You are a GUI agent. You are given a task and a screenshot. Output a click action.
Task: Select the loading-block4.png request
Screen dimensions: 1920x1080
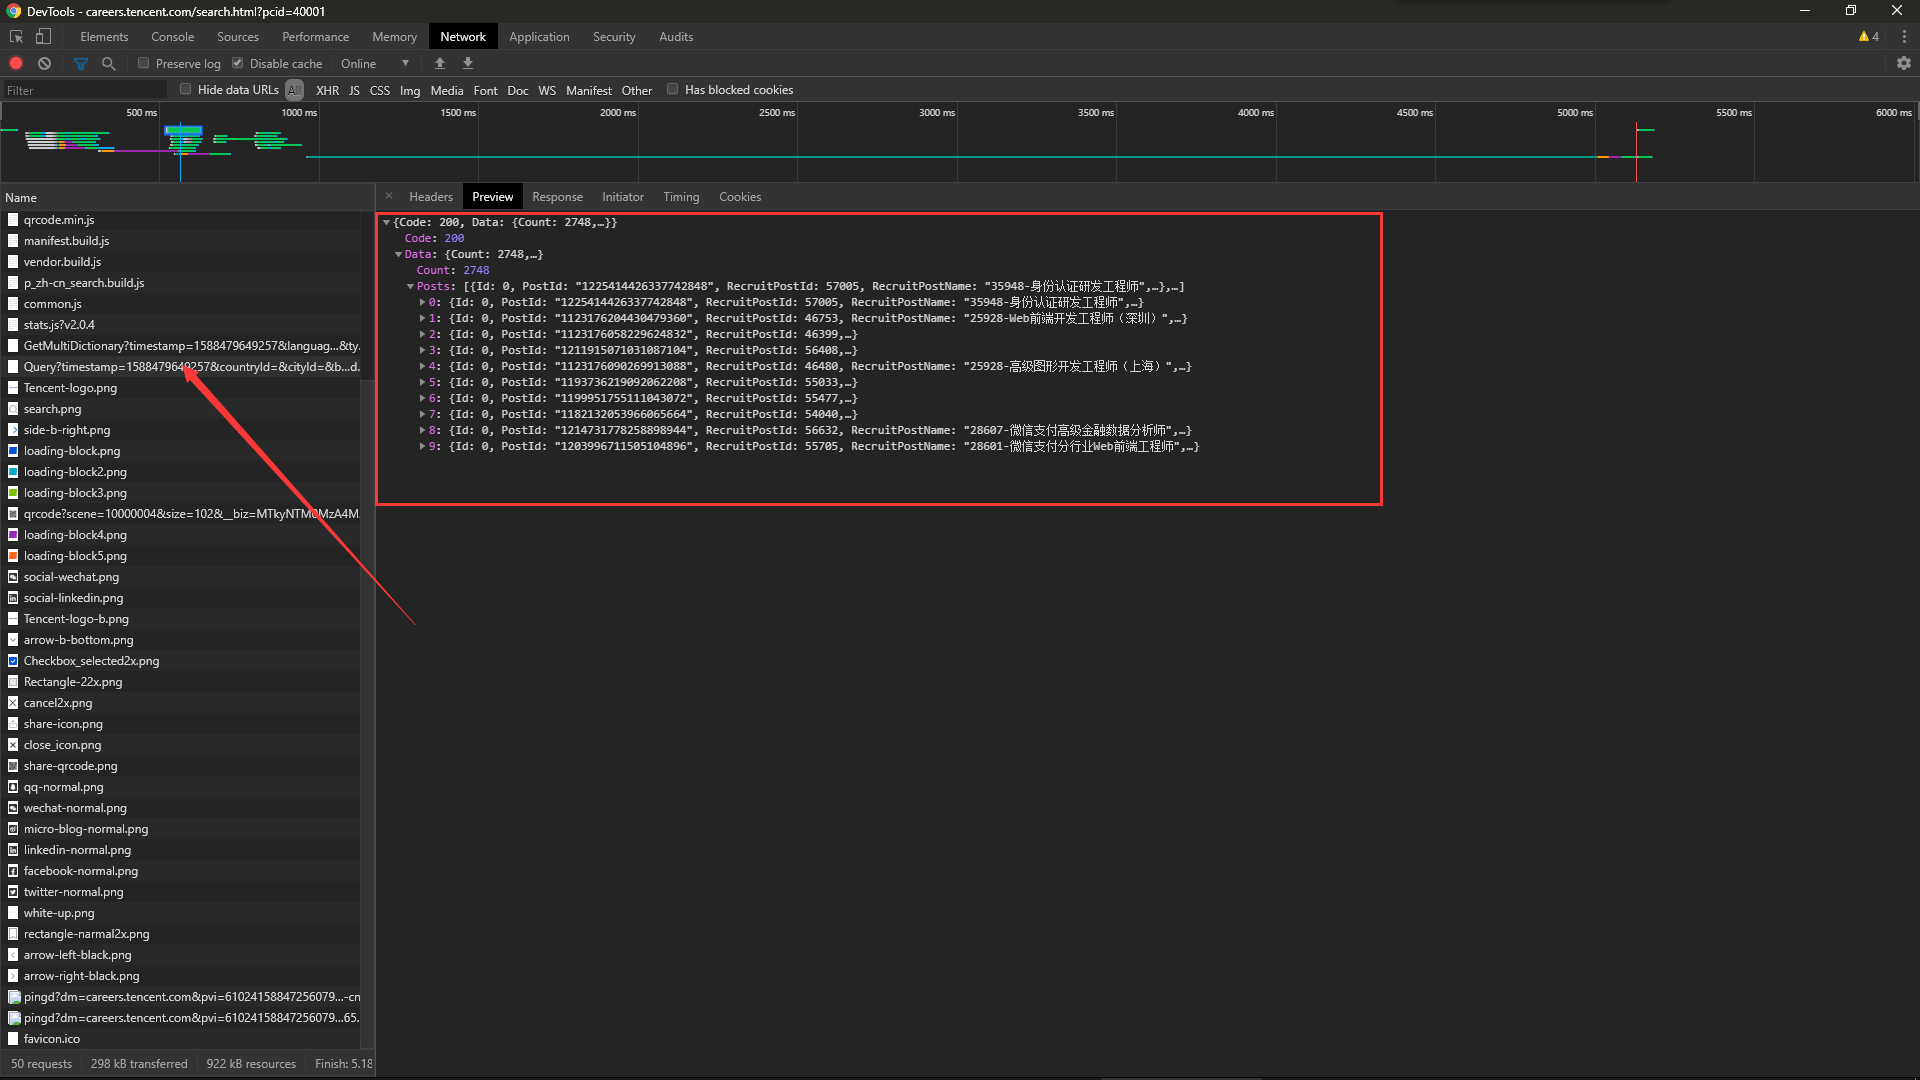click(75, 535)
